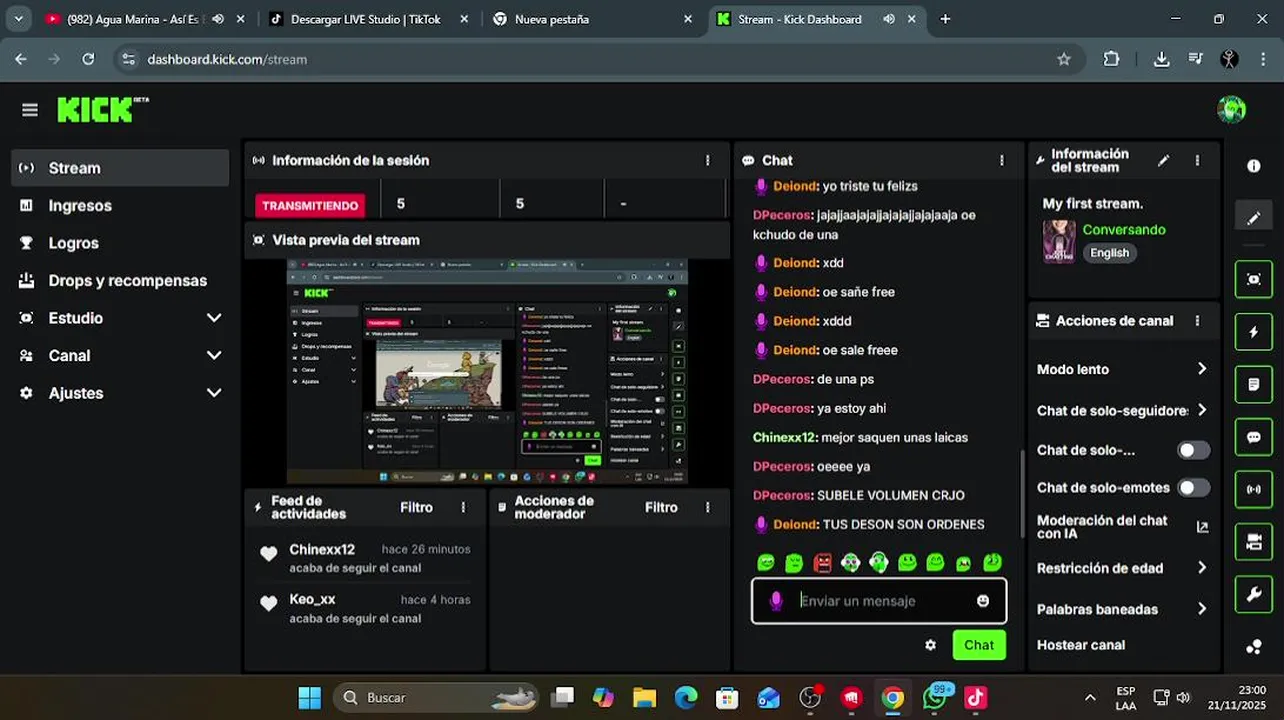This screenshot has height=720, width=1284.
Task: Click Filtro in Acciones de moderador
Action: pos(661,507)
